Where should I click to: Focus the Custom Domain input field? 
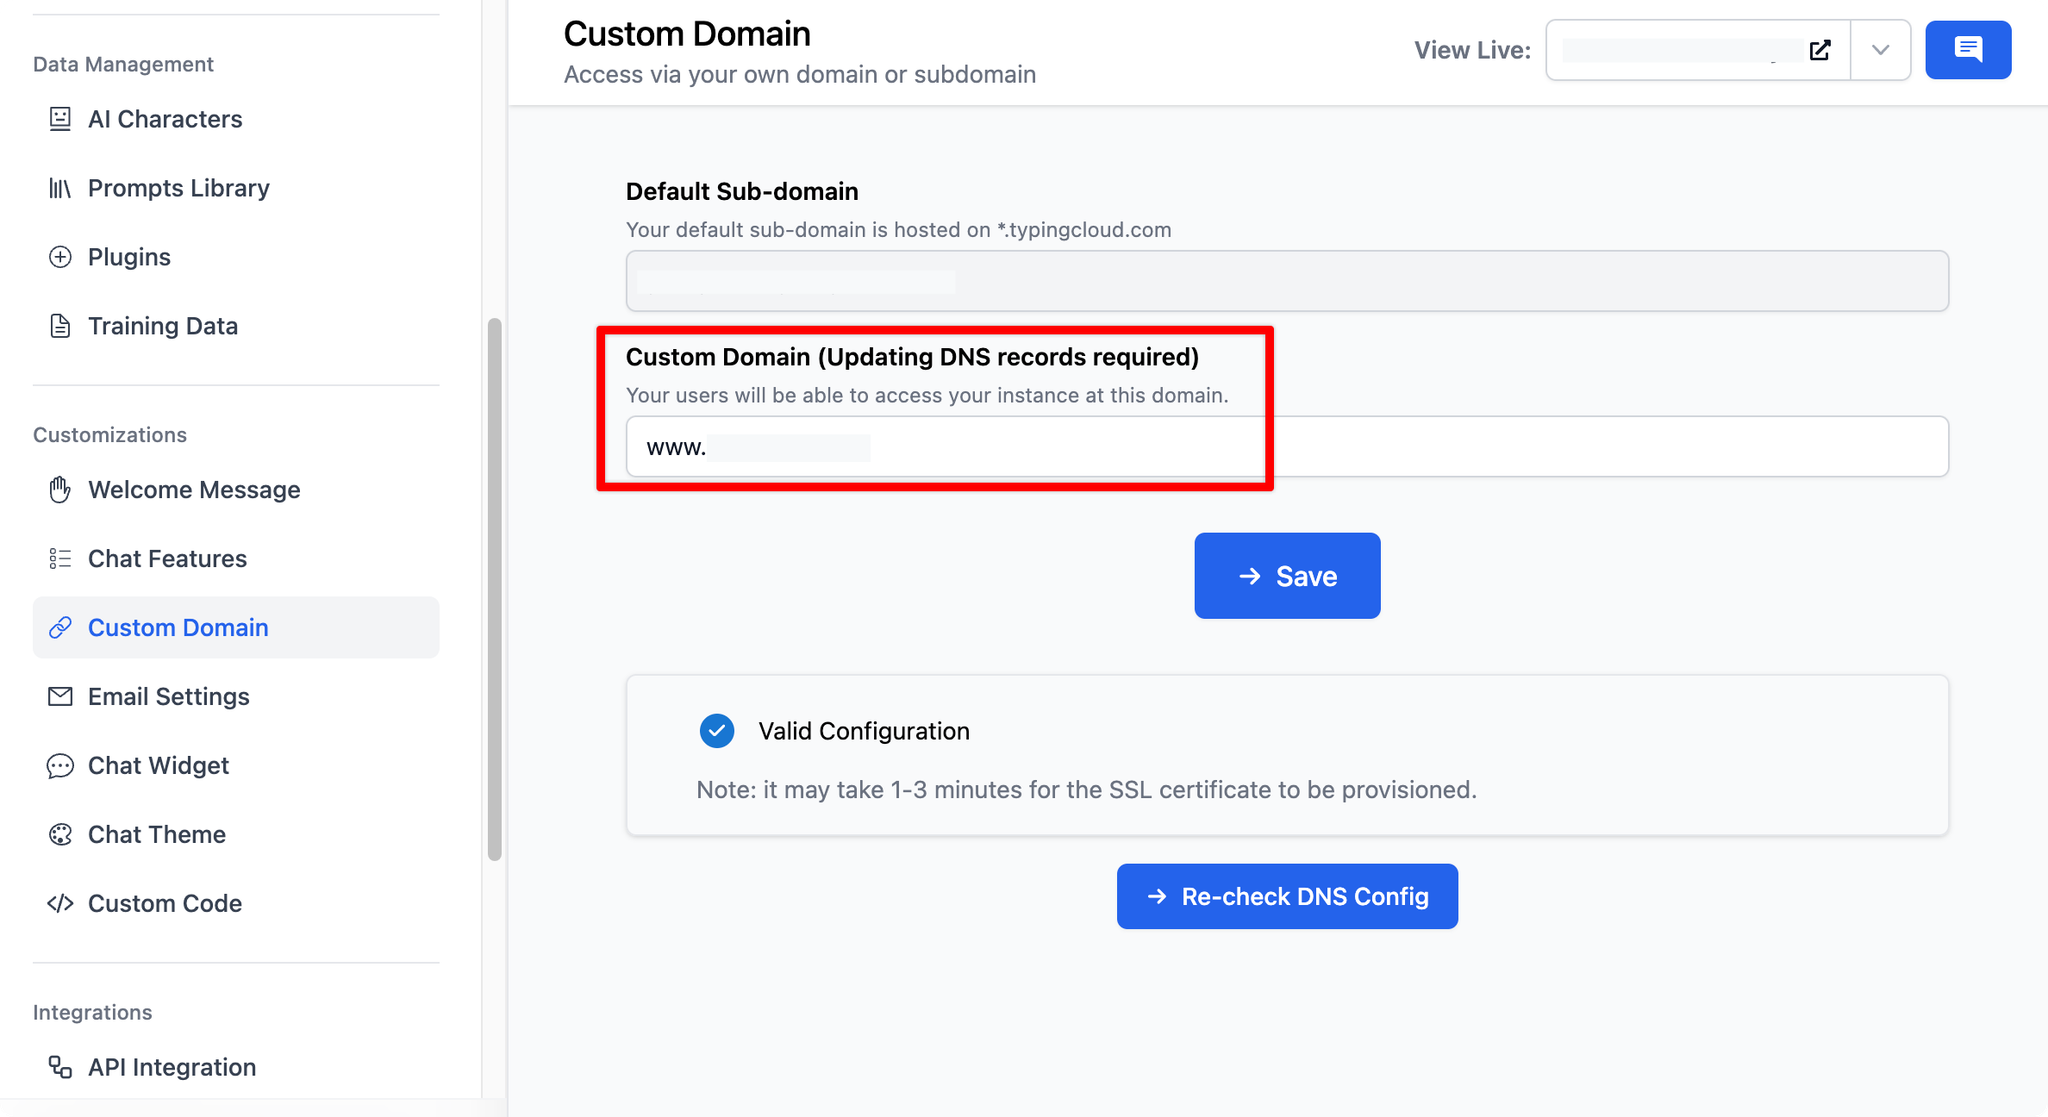click(1287, 446)
